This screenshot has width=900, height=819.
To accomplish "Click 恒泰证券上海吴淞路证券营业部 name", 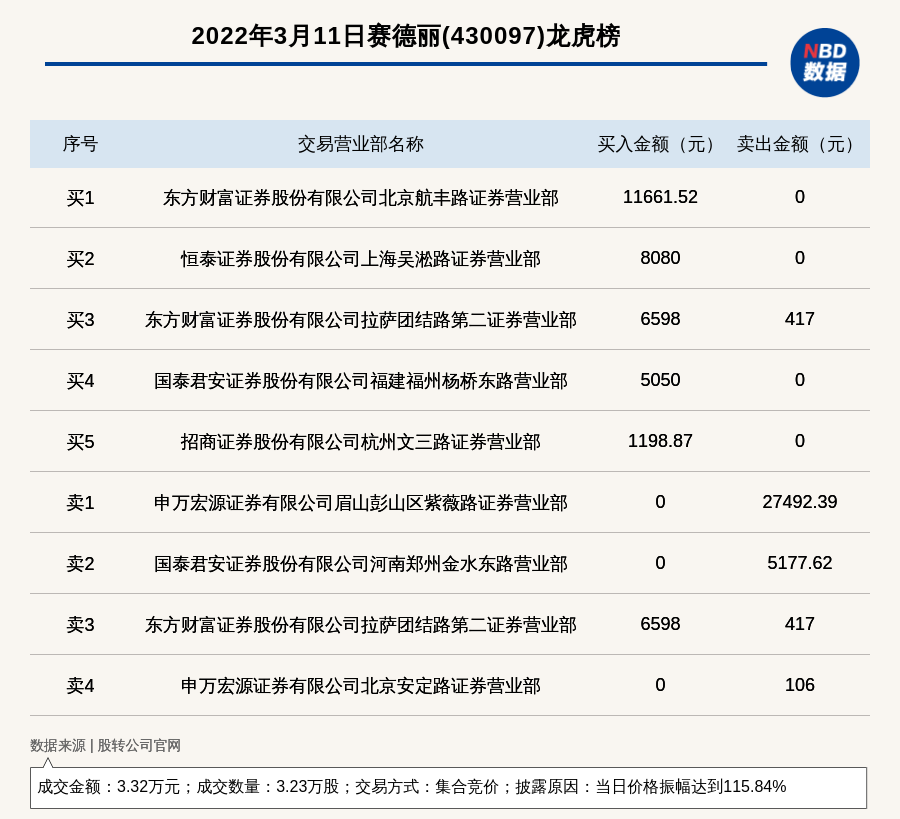I will 360,259.
